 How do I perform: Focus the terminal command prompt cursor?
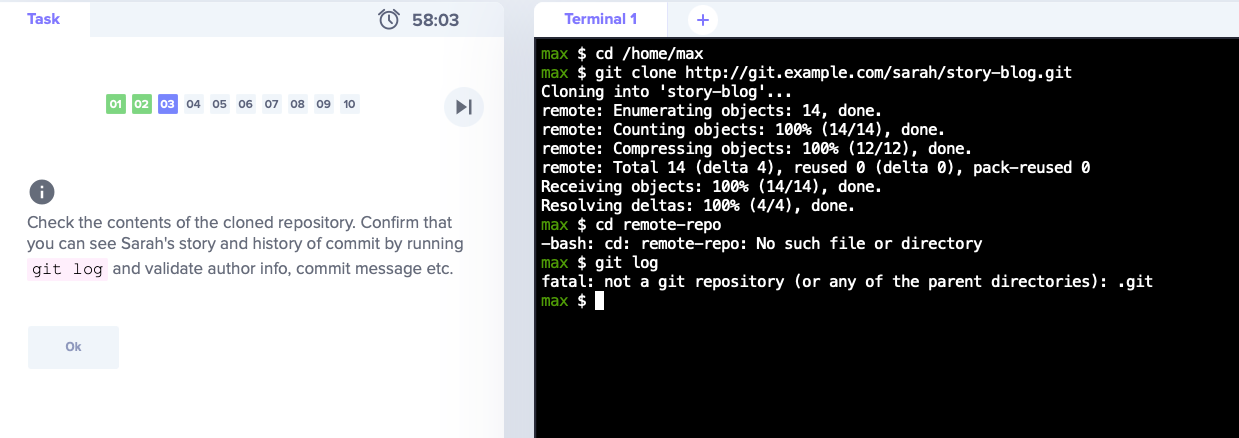599,301
